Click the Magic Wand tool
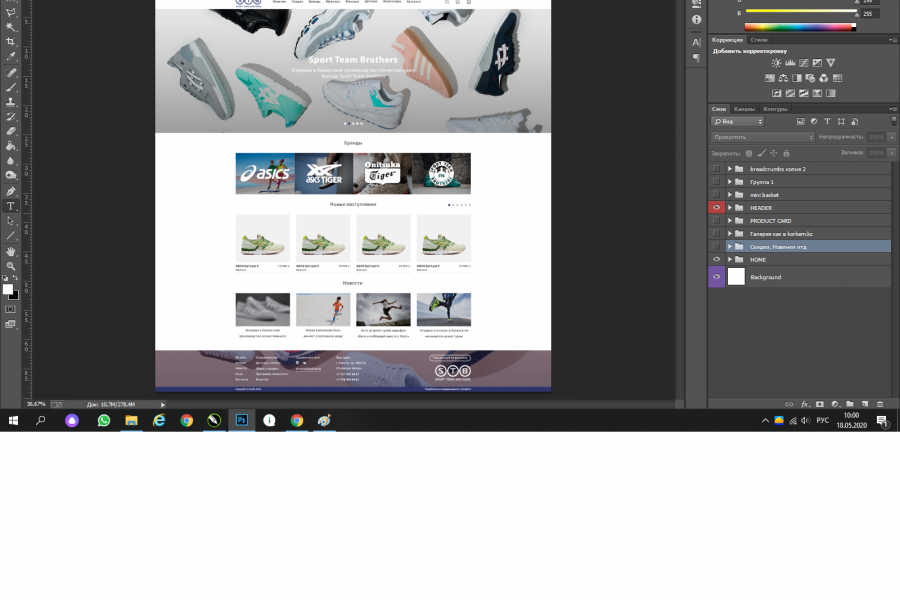The height and width of the screenshot is (600, 900). pyautogui.click(x=10, y=26)
